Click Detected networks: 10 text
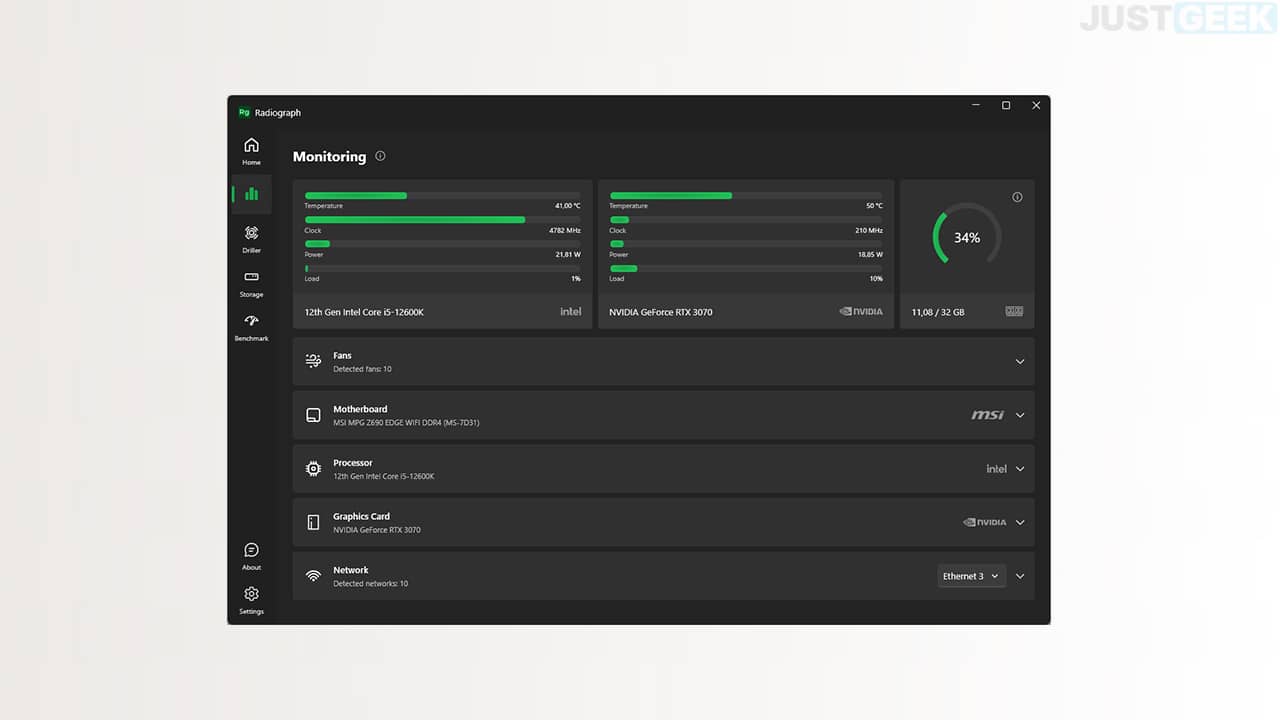 tap(370, 584)
